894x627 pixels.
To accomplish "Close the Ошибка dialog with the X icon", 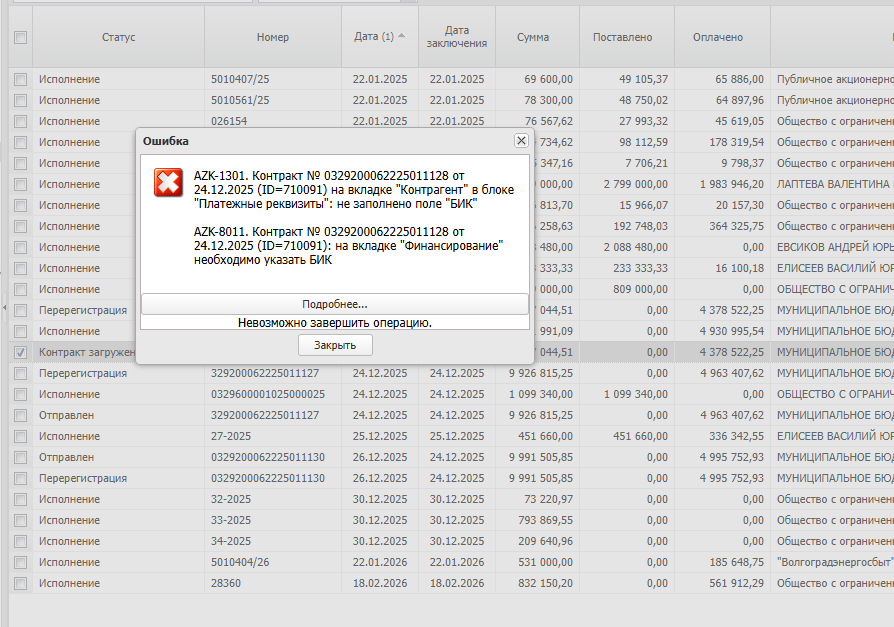I will (x=521, y=140).
